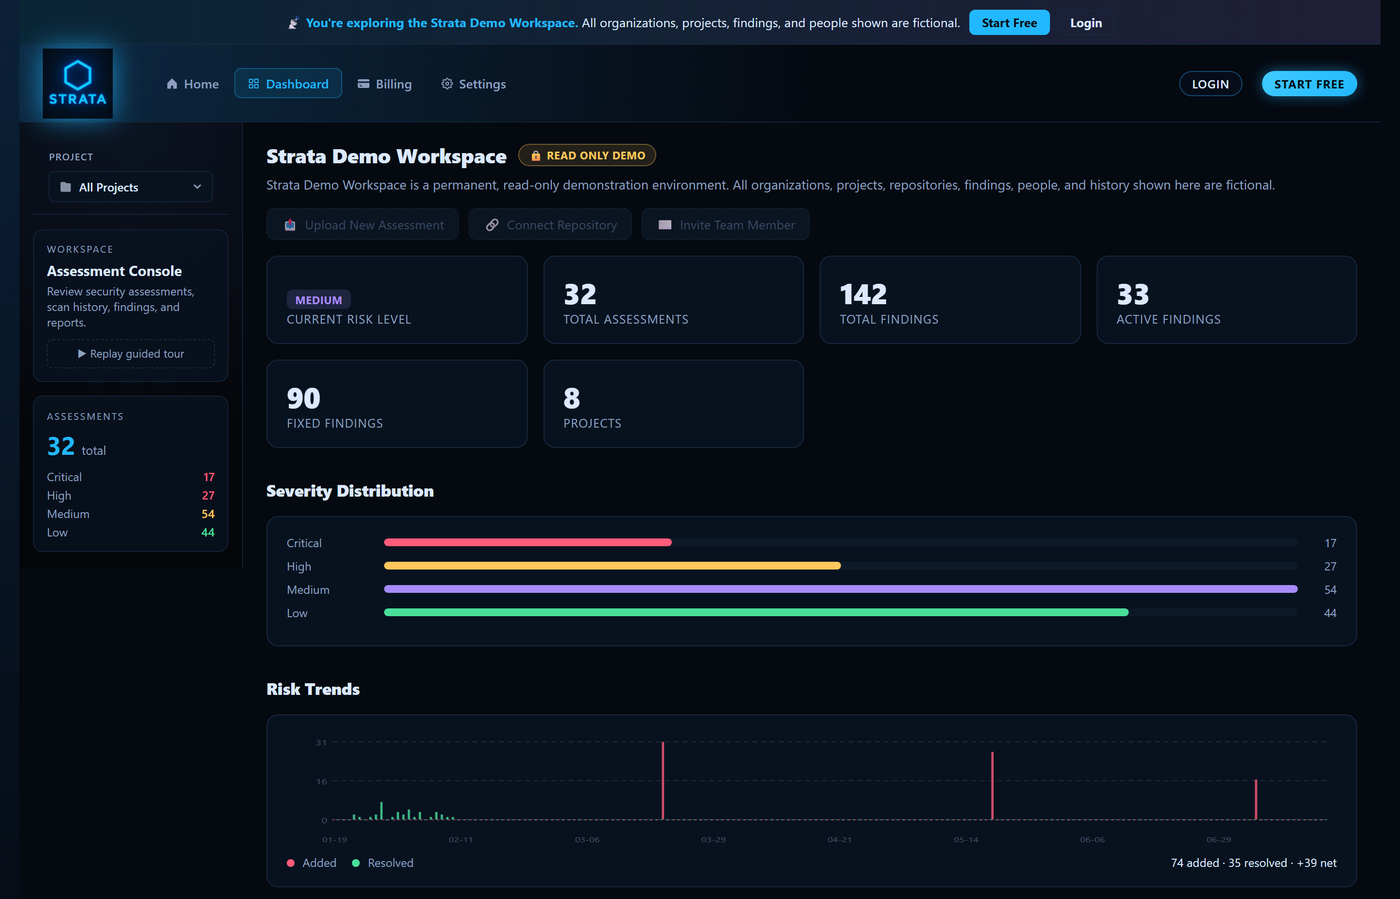Click Critical count 17 in sidebar
Image resolution: width=1400 pixels, height=899 pixels.
(209, 477)
